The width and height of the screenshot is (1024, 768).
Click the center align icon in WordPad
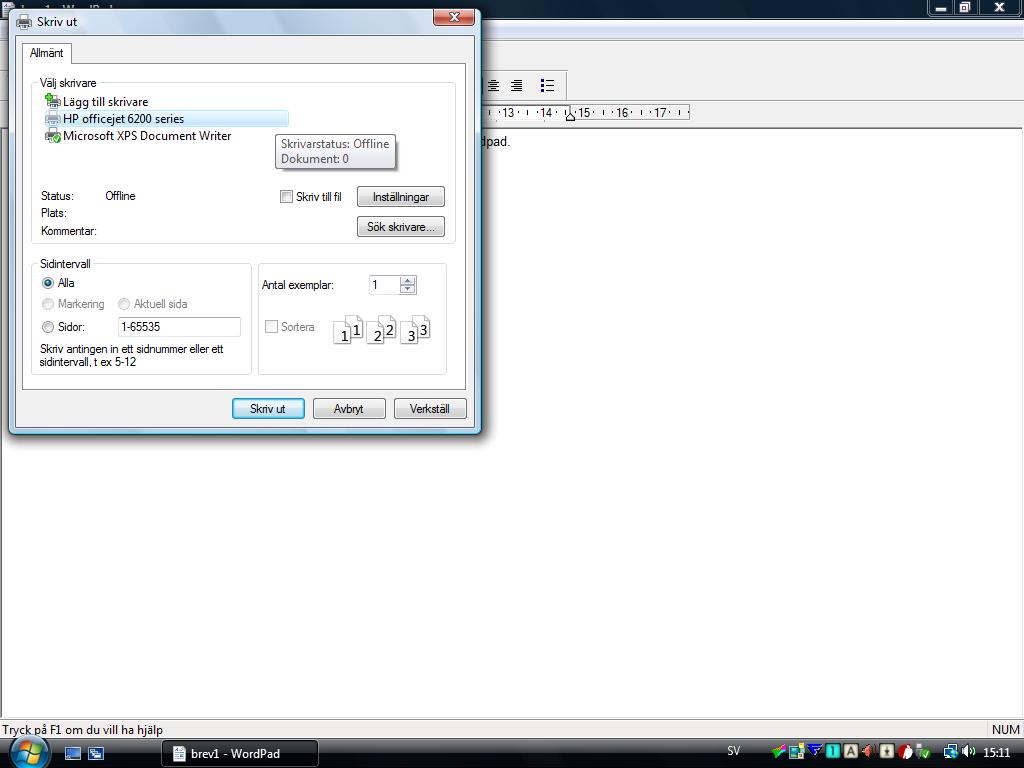[x=494, y=86]
